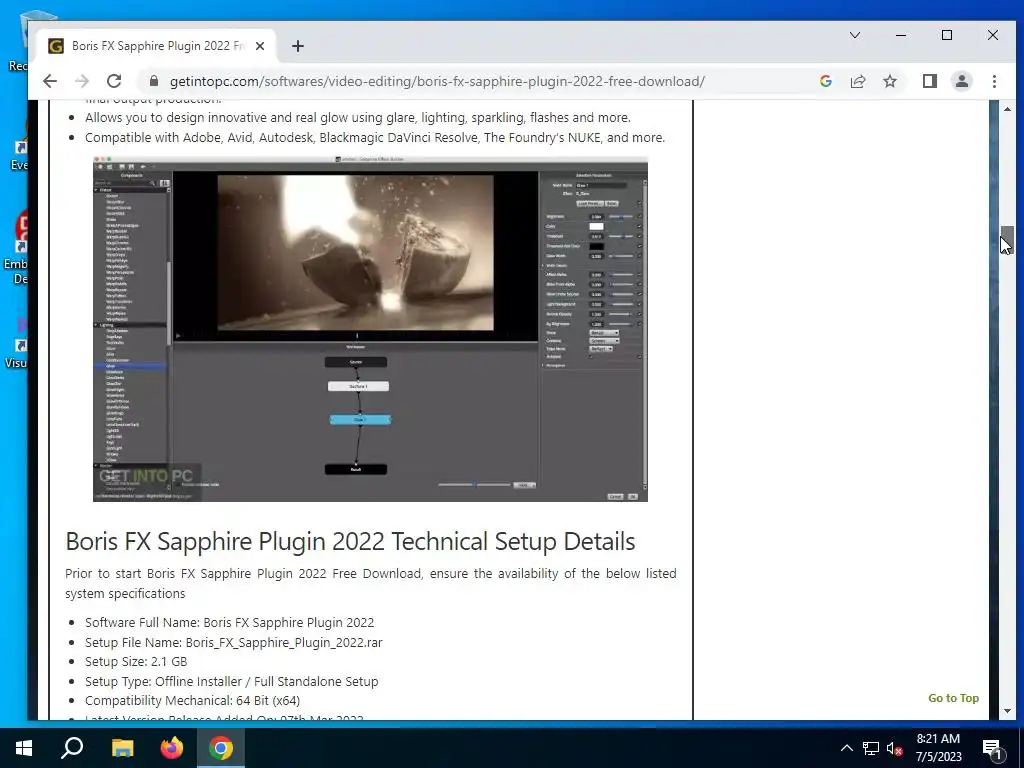The height and width of the screenshot is (768, 1024).
Task: Click the padlock site info icon
Action: (x=154, y=81)
